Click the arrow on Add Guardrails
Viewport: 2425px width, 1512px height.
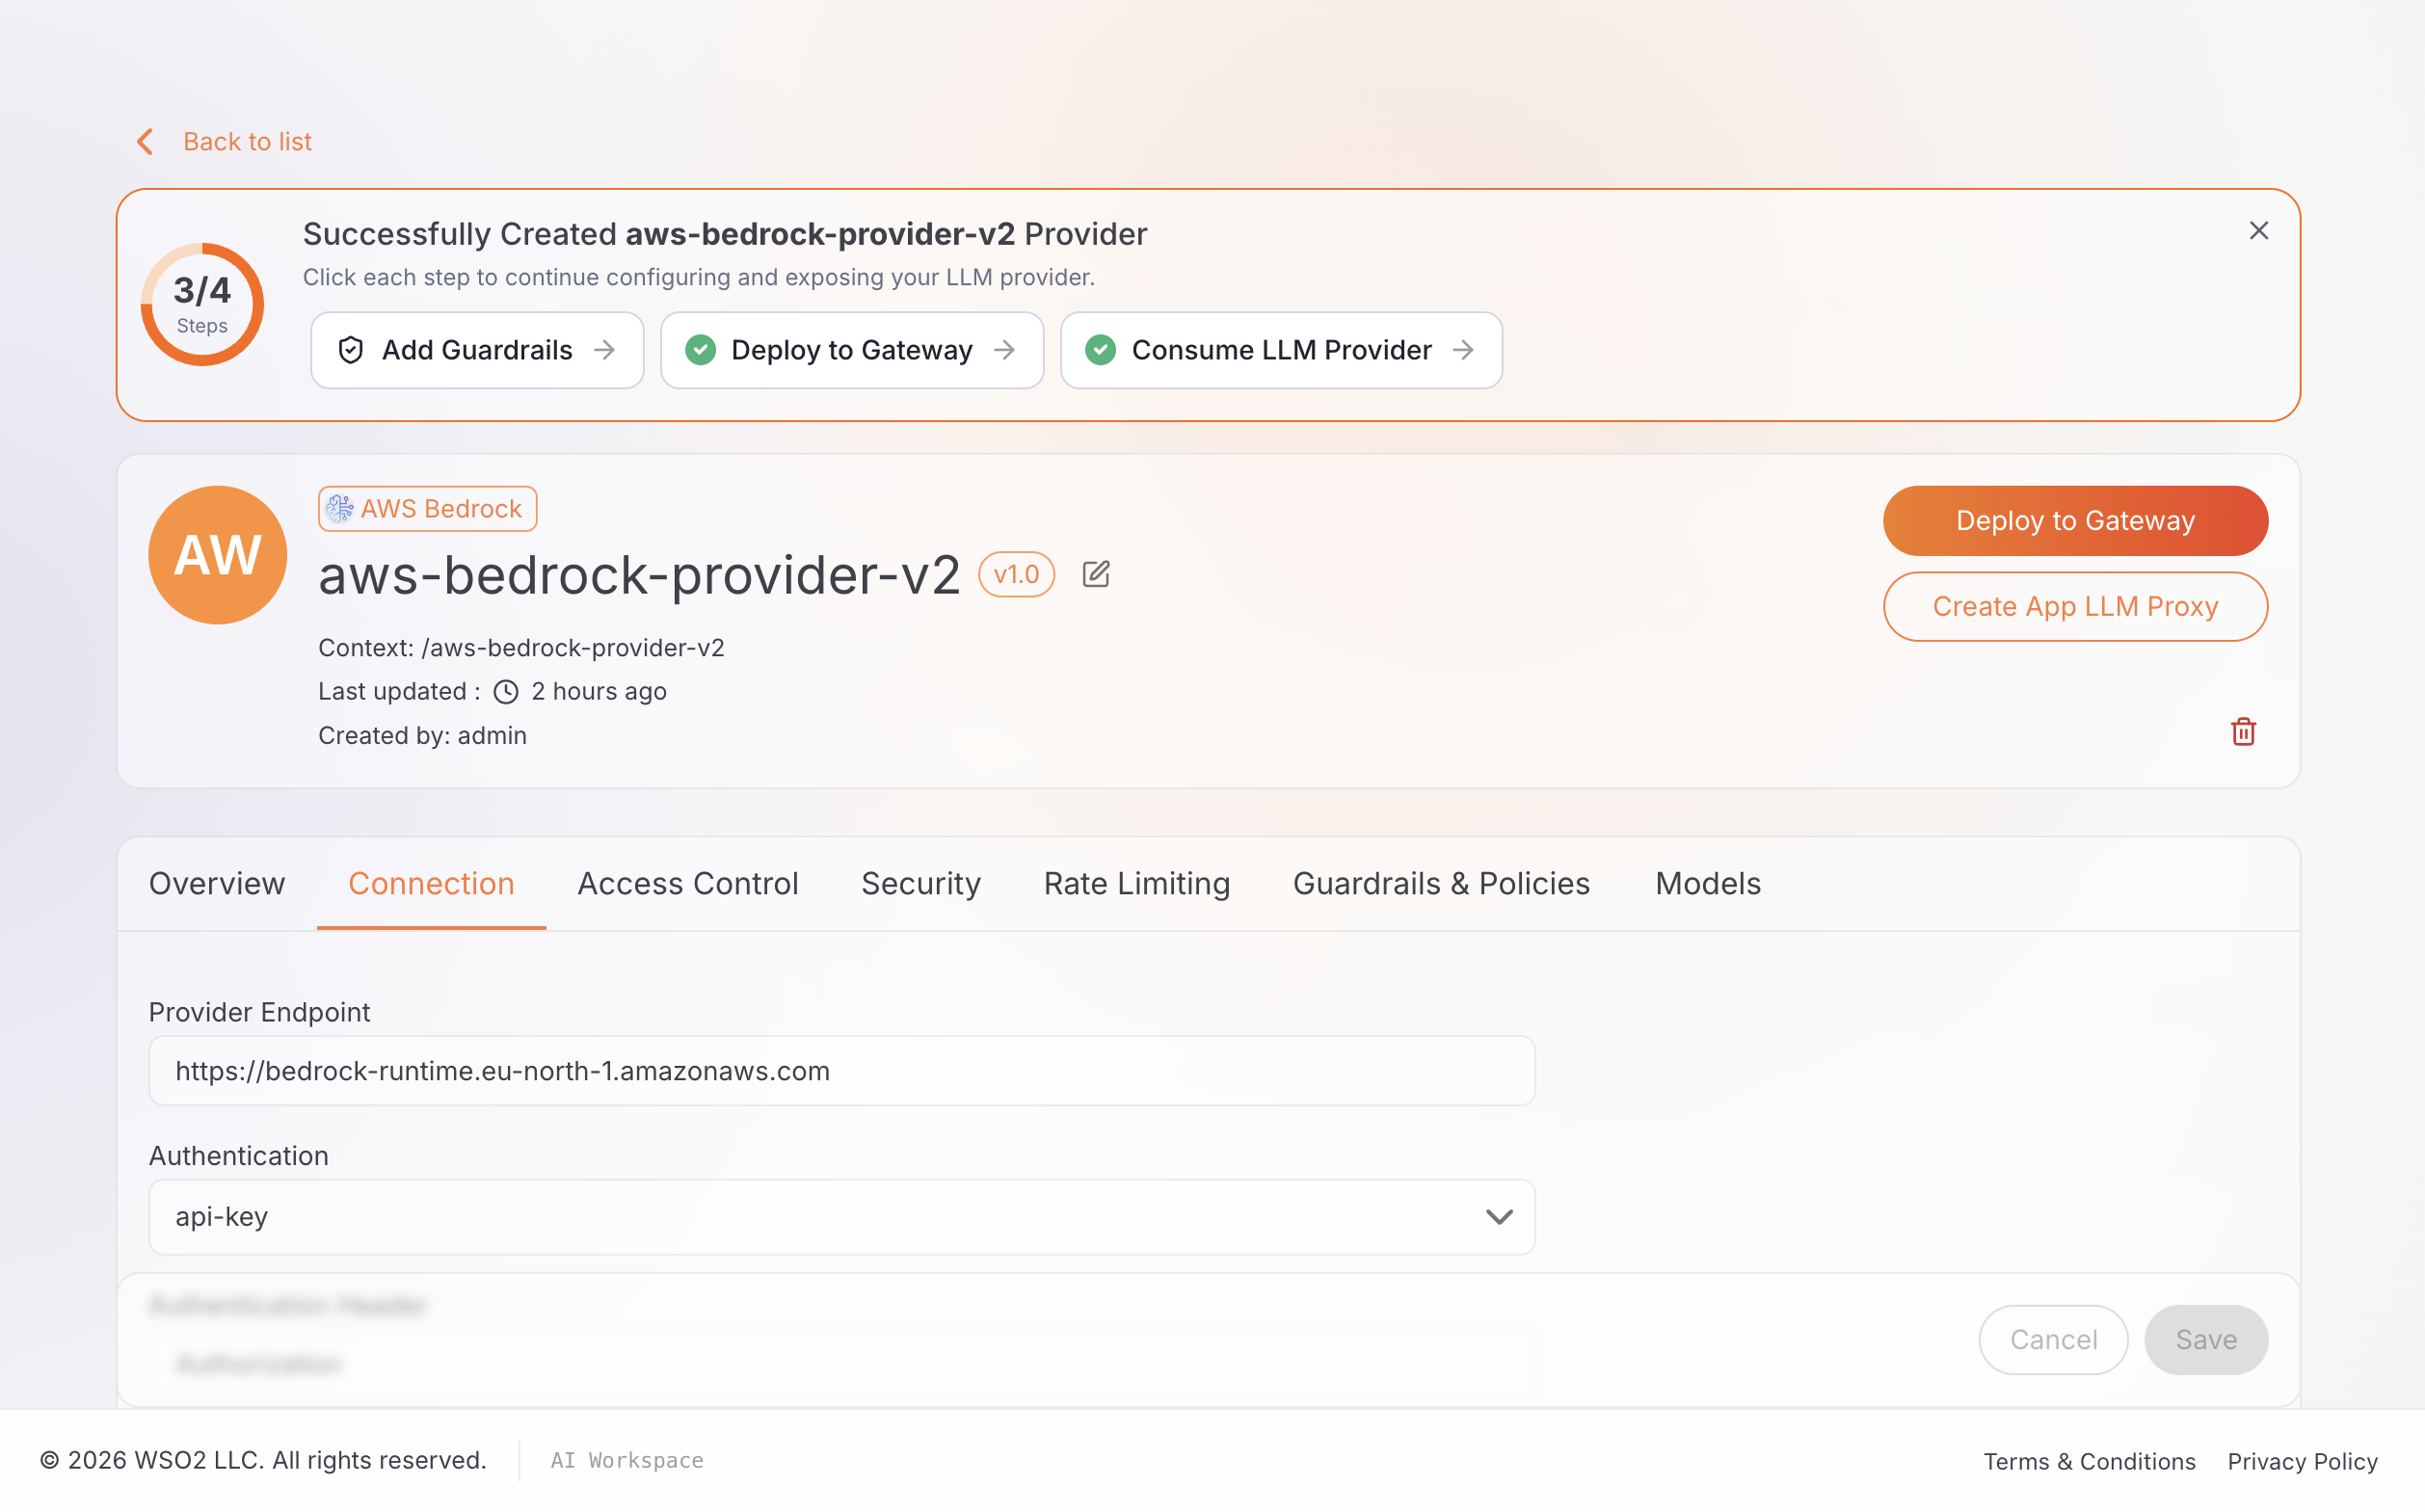(x=604, y=350)
